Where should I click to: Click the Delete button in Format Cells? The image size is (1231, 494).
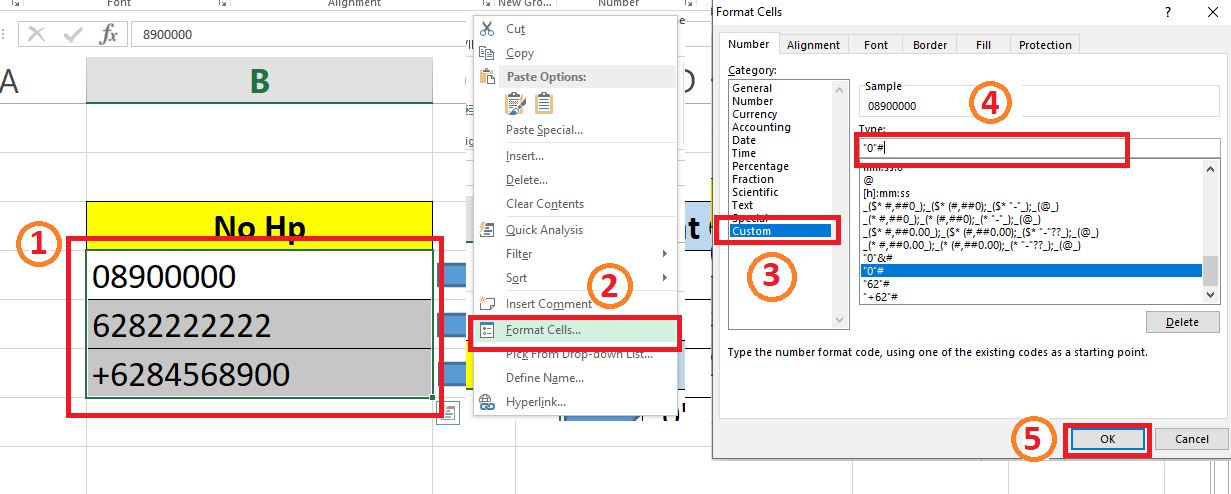pyautogui.click(x=1183, y=322)
